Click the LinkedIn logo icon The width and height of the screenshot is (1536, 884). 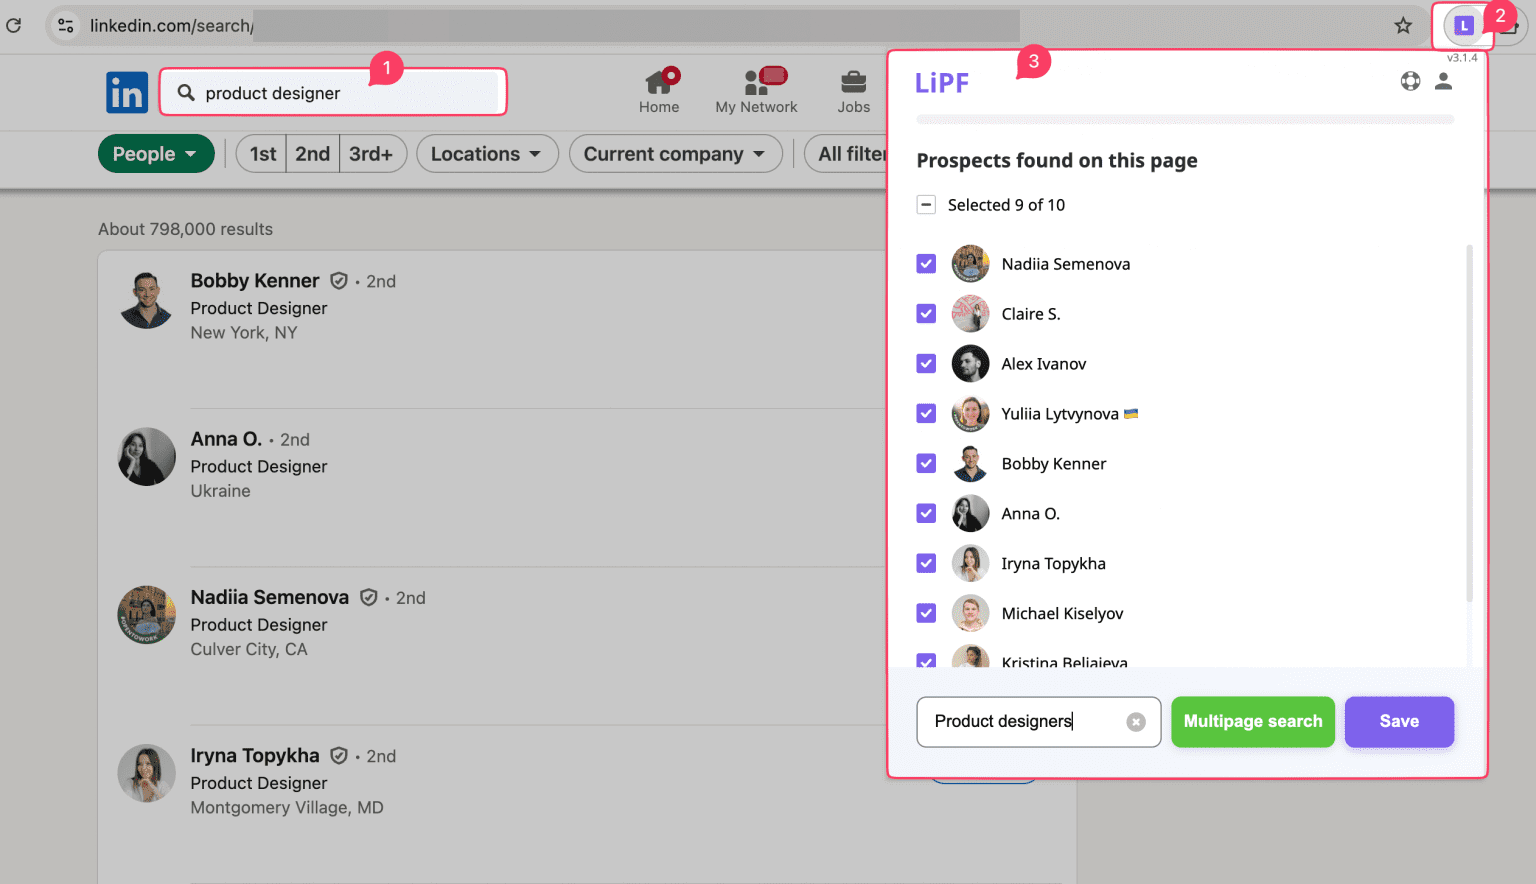[127, 93]
